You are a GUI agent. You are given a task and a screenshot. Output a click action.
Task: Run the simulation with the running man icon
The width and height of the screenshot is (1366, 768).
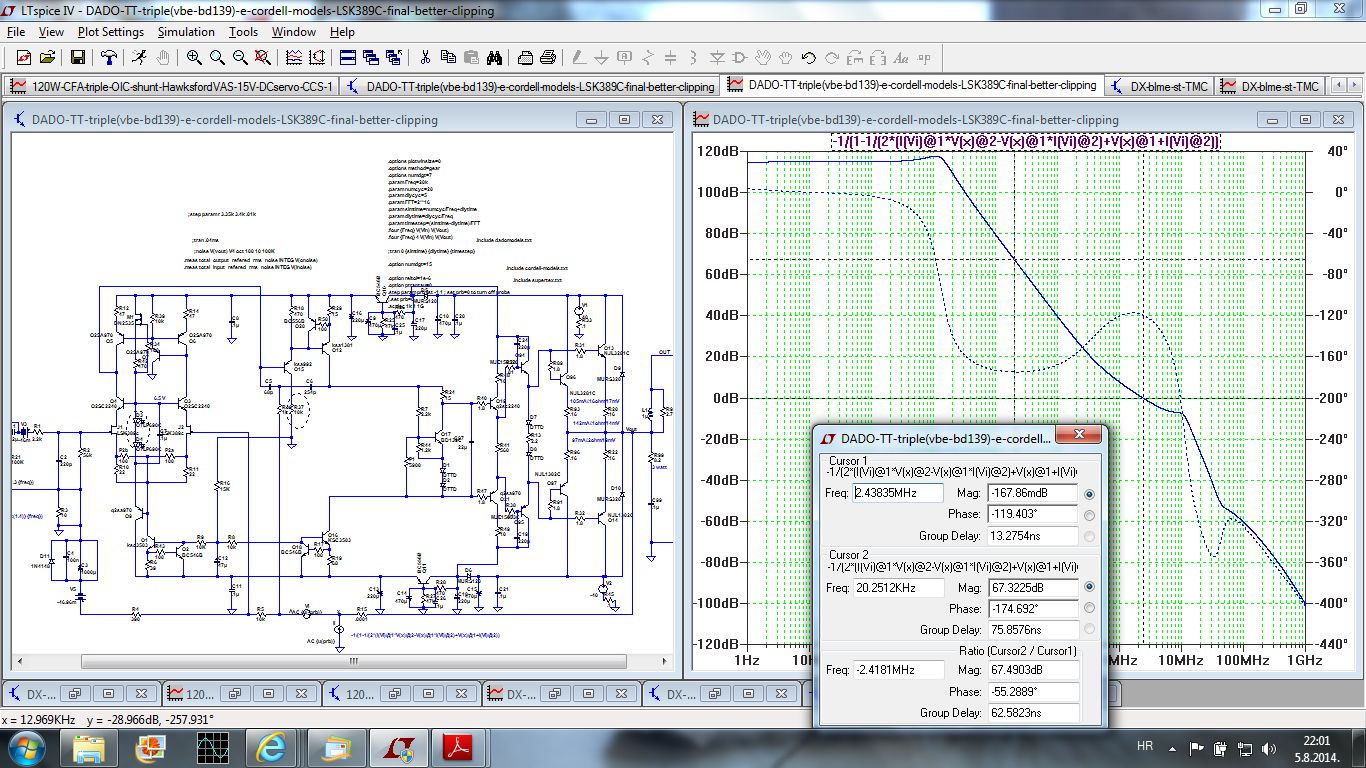coord(138,57)
